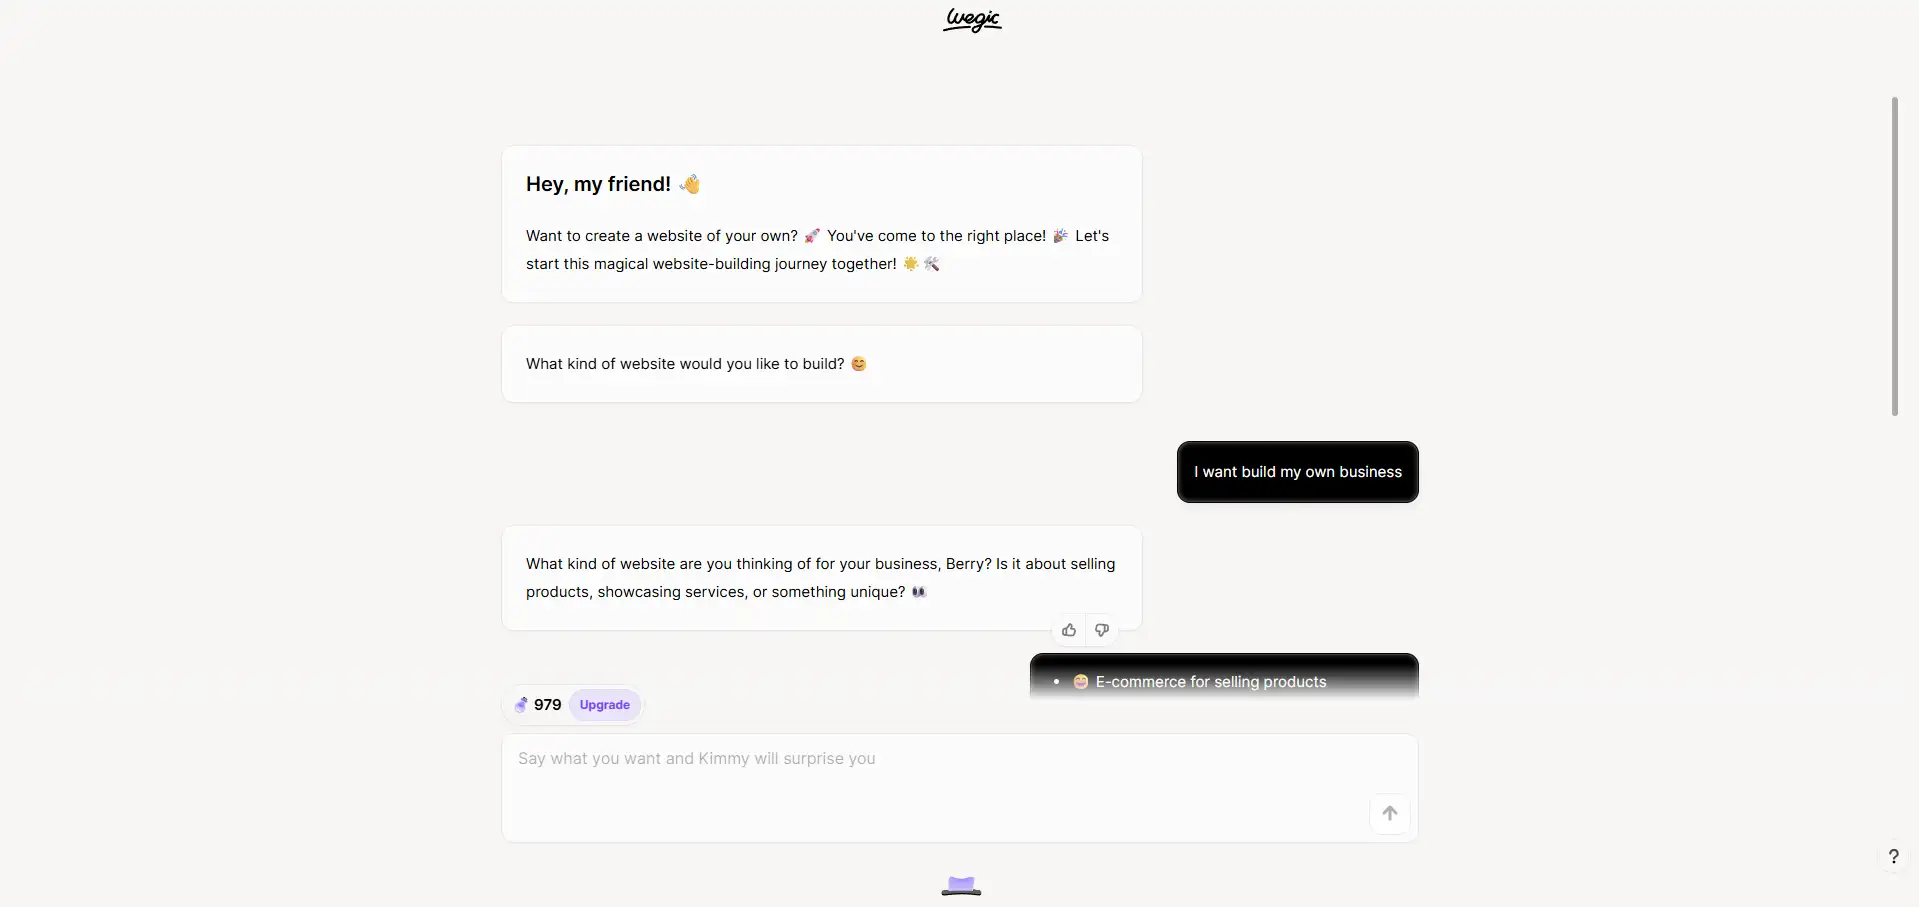Viewport: 1919px width, 907px height.
Task: Click the message asking Berry about the business
Action: click(822, 578)
